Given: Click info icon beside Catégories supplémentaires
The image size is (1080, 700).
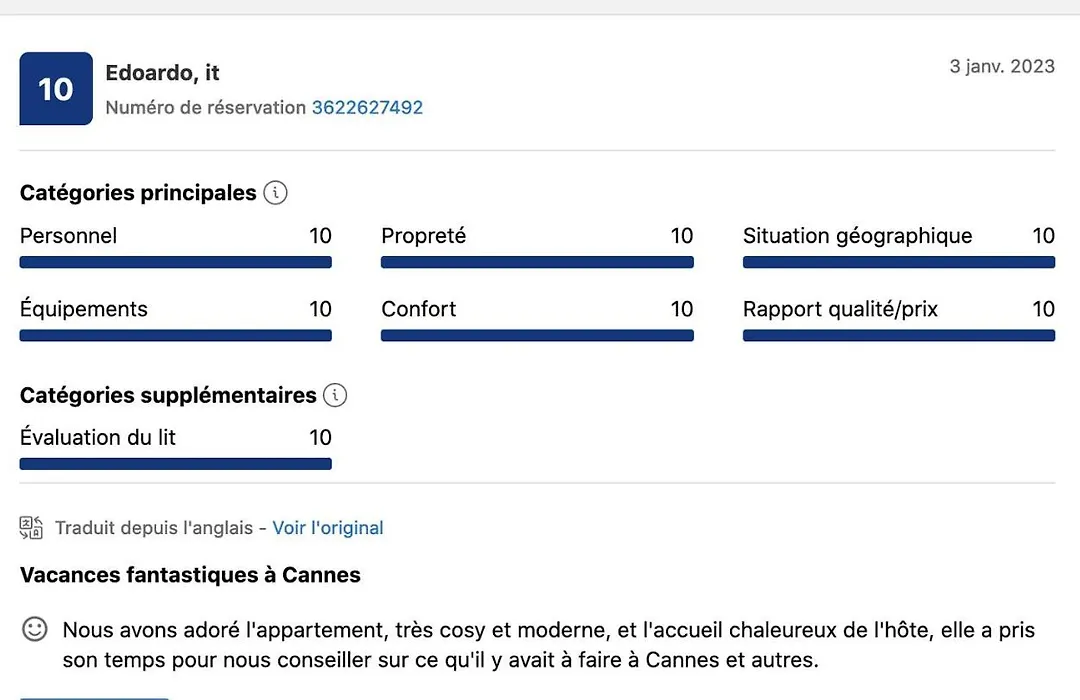Looking at the screenshot, I should tap(335, 395).
